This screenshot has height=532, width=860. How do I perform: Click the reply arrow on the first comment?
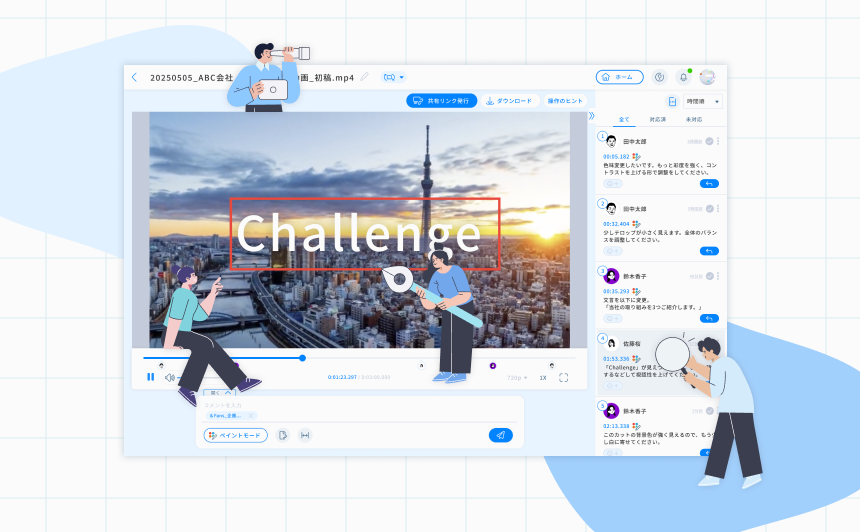710,184
